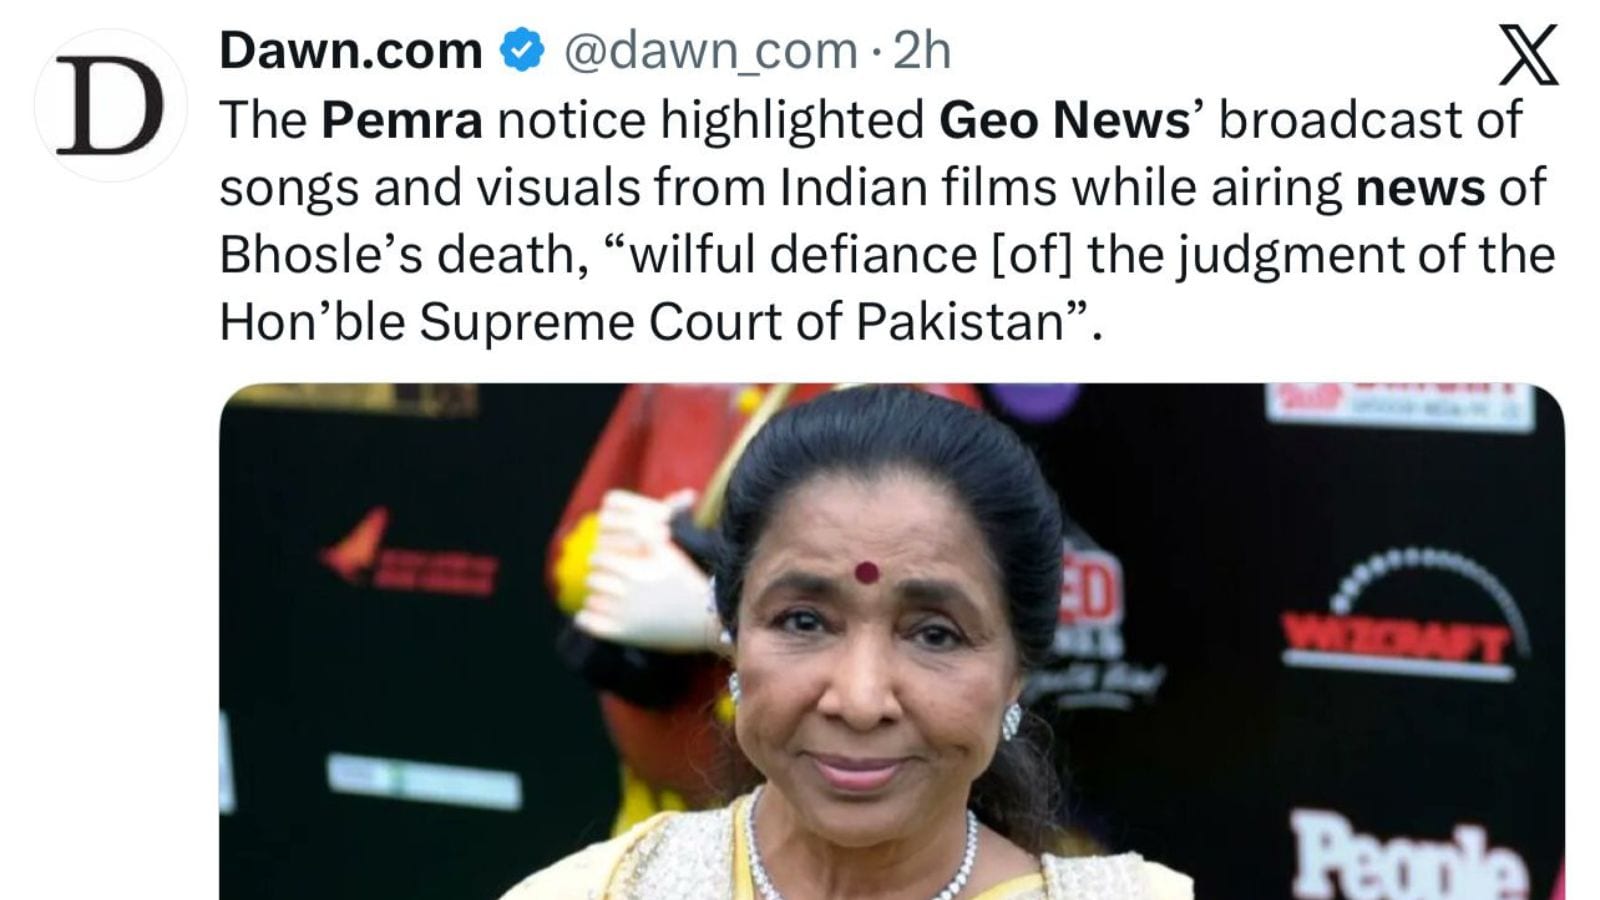Image resolution: width=1600 pixels, height=900 pixels.
Task: Open the 2h timestamp link
Action: pyautogui.click(x=921, y=50)
